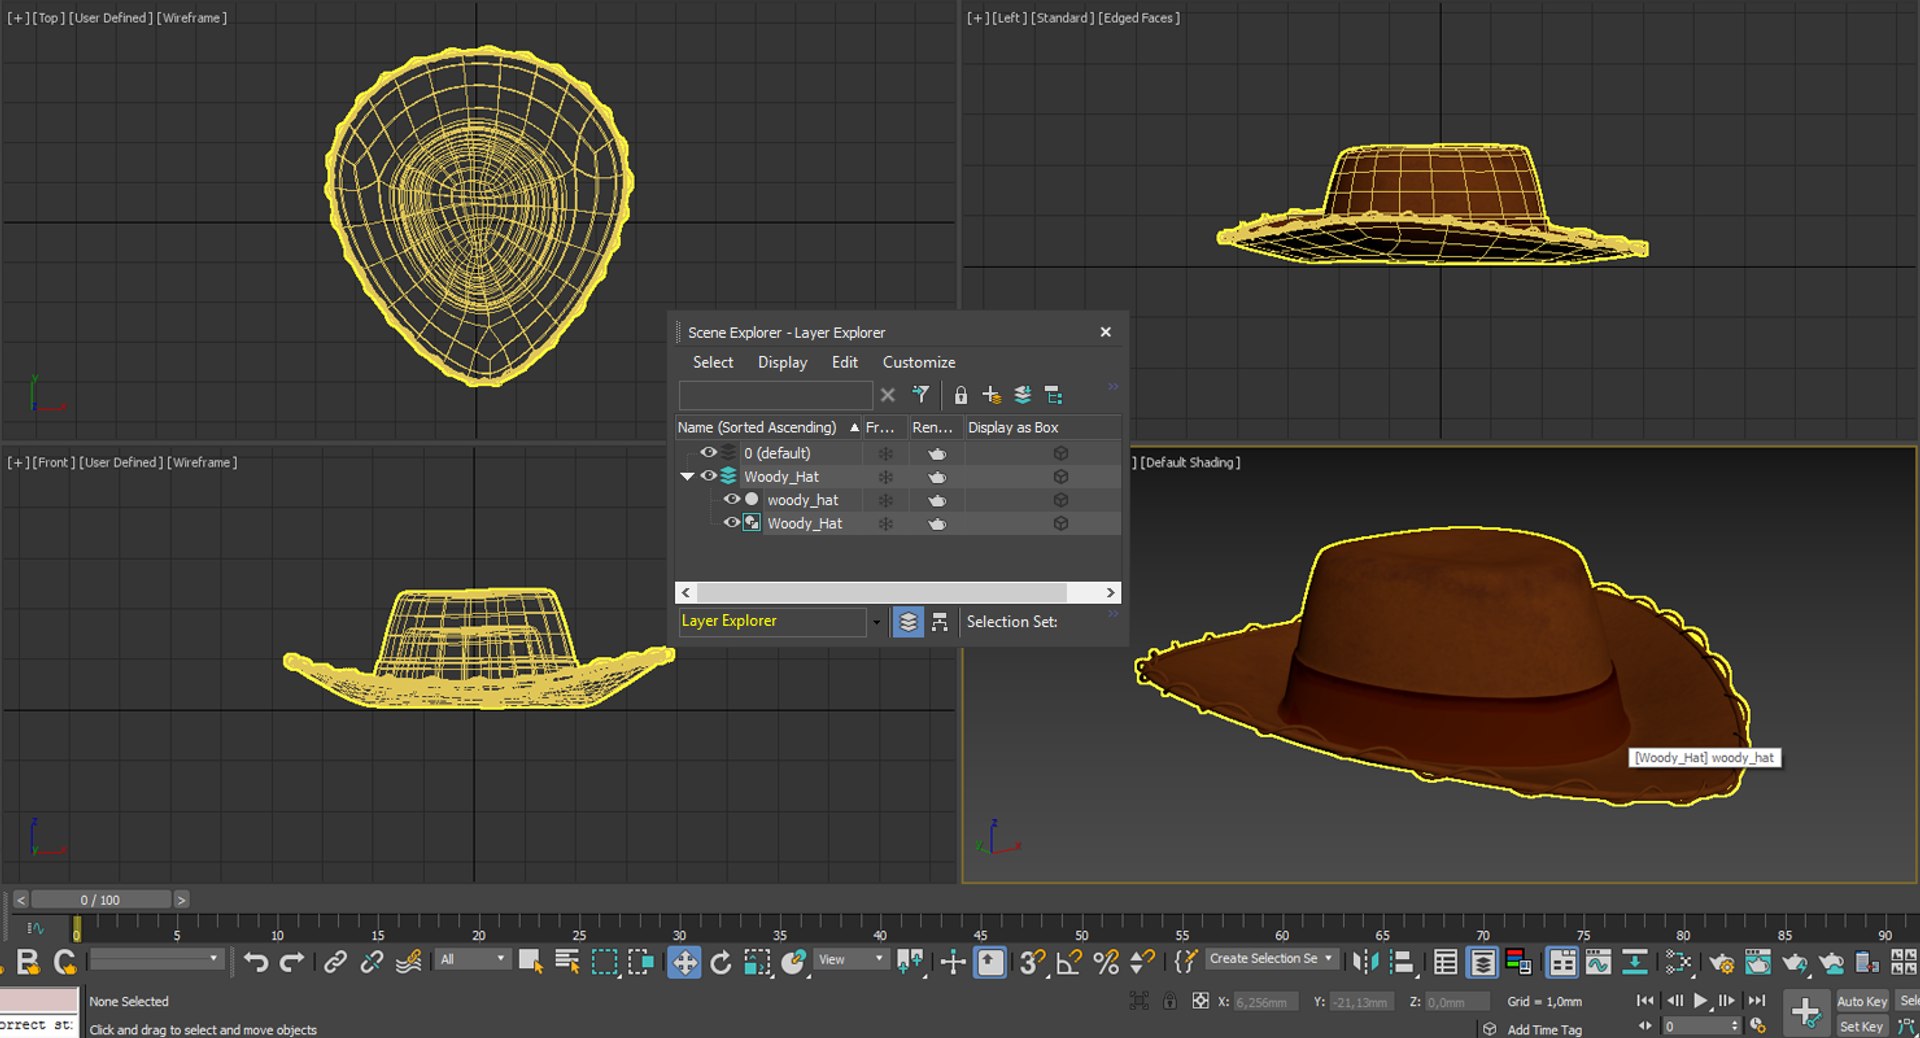This screenshot has height=1038, width=1920.
Task: Click the Scene Explorer search field
Action: pos(775,395)
